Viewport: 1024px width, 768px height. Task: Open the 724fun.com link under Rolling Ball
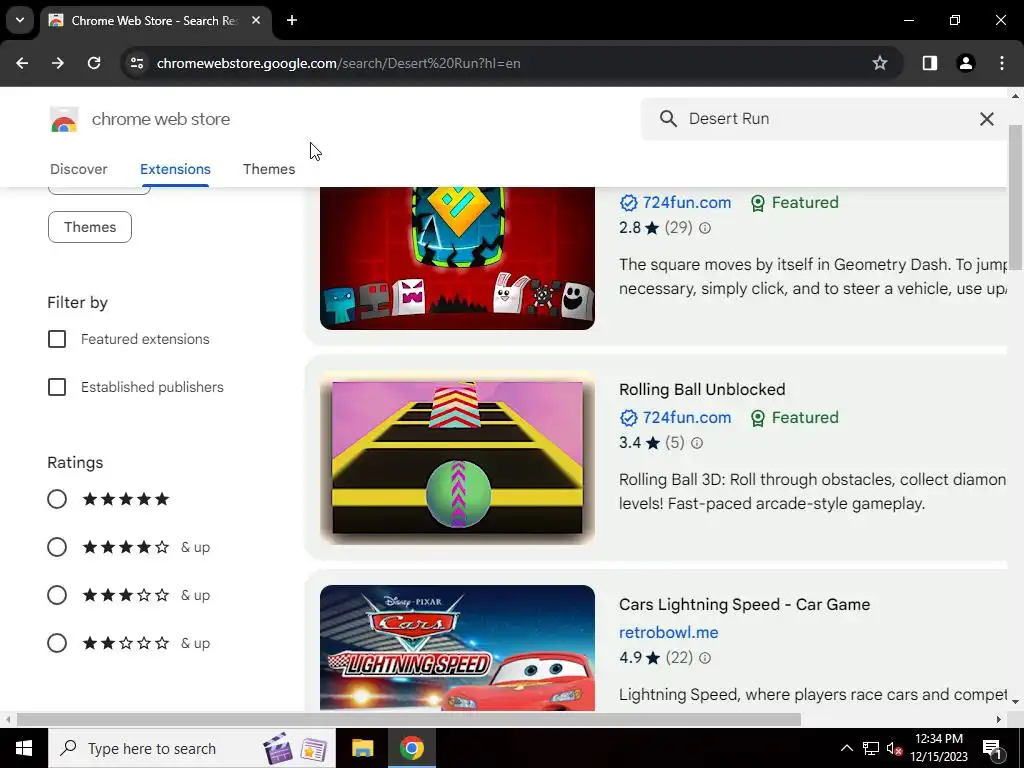tap(686, 418)
